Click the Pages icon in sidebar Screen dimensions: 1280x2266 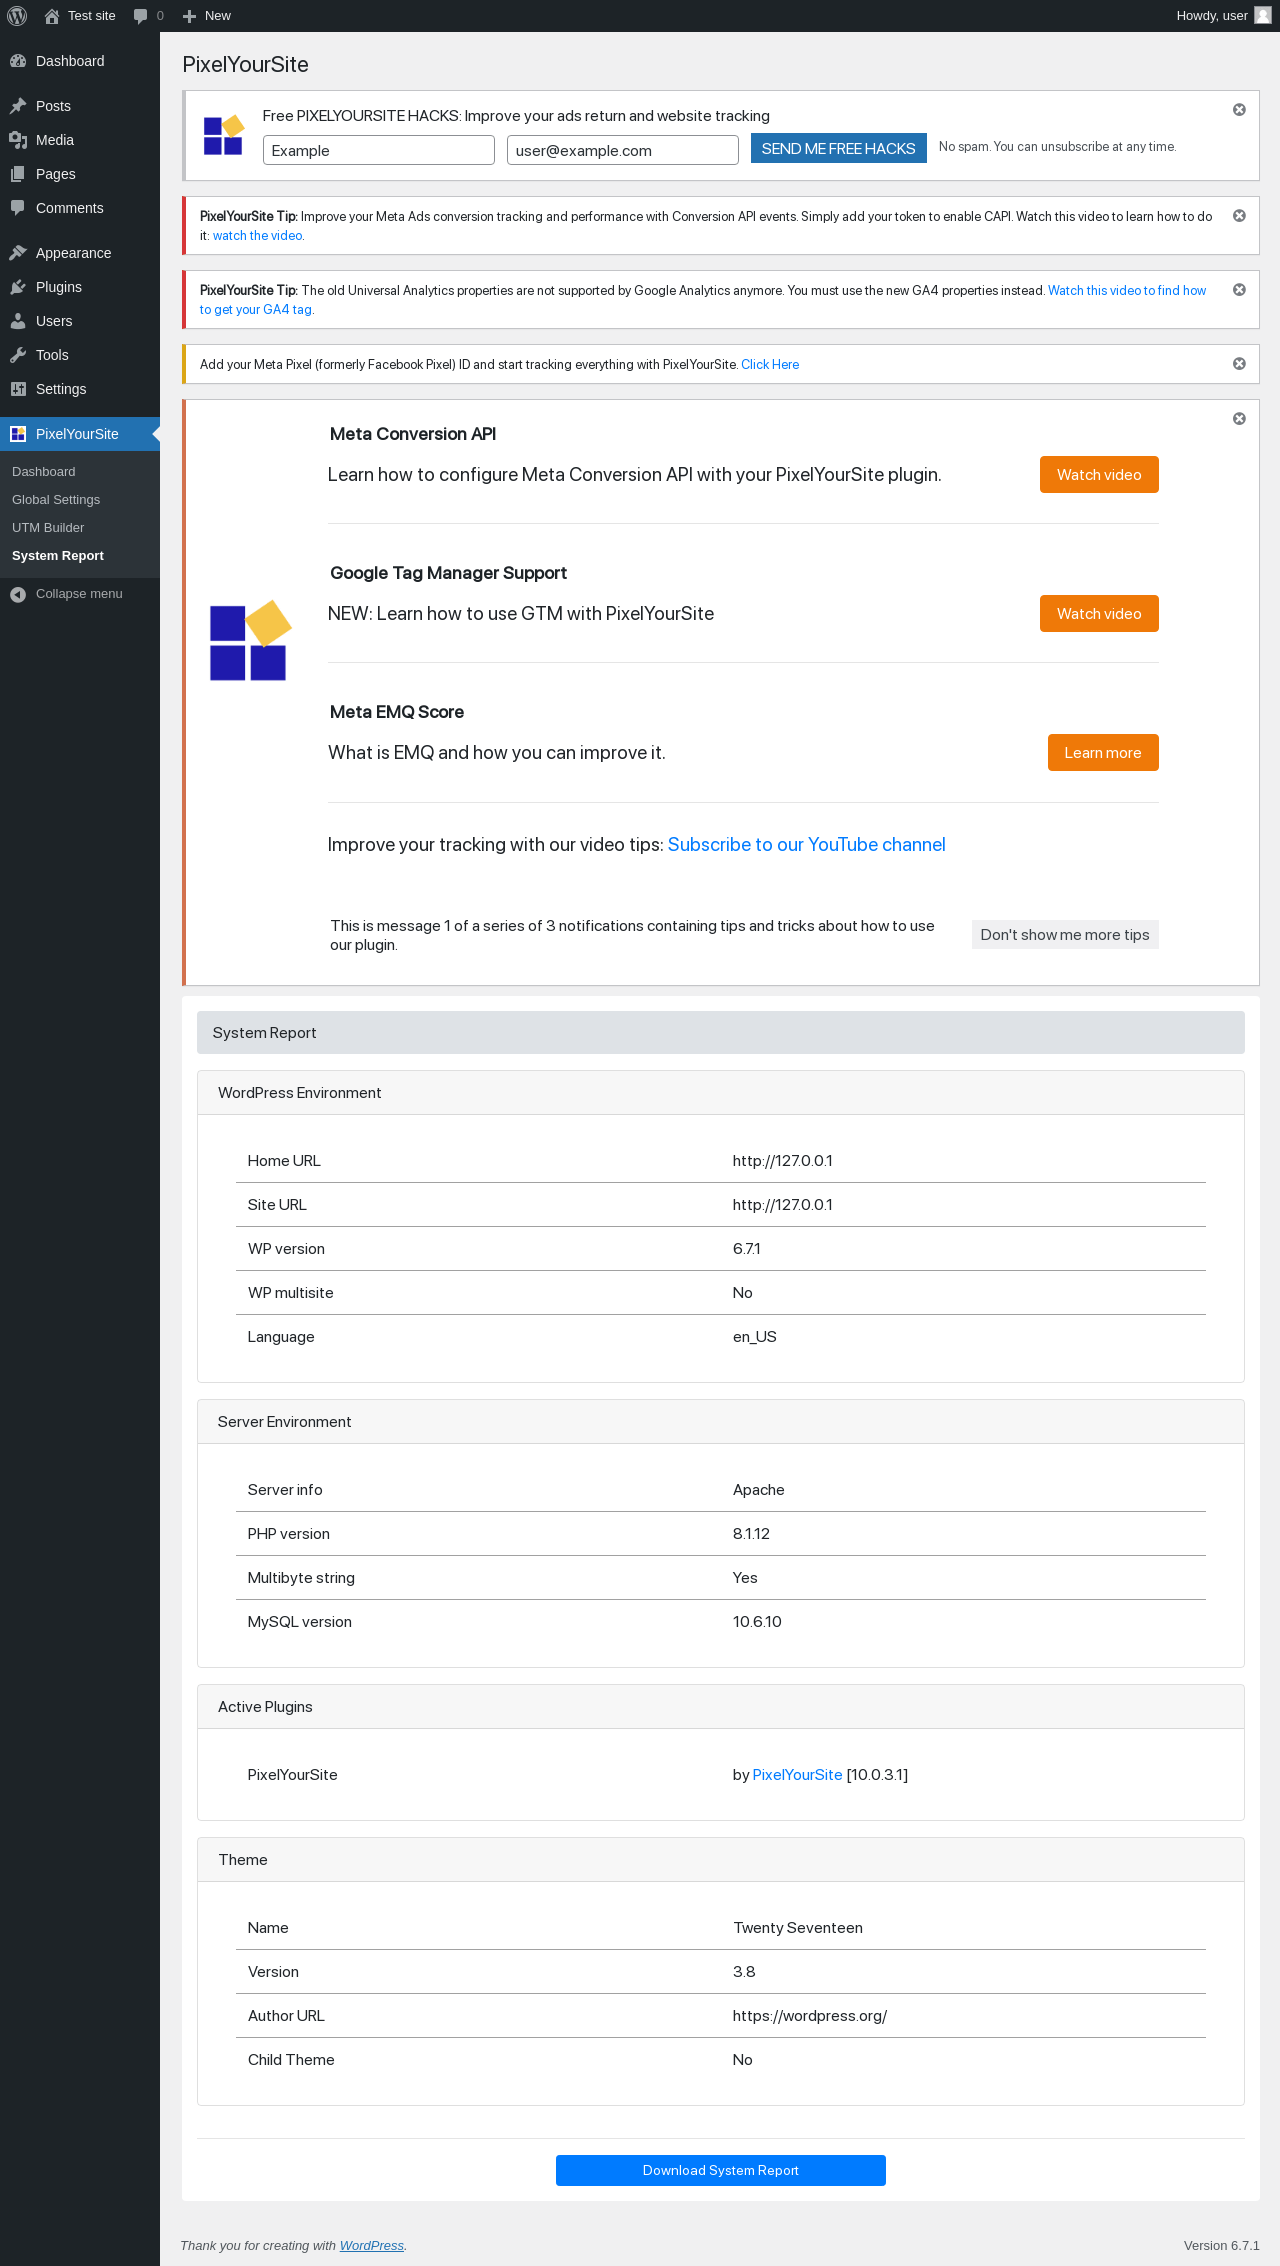tap(18, 174)
